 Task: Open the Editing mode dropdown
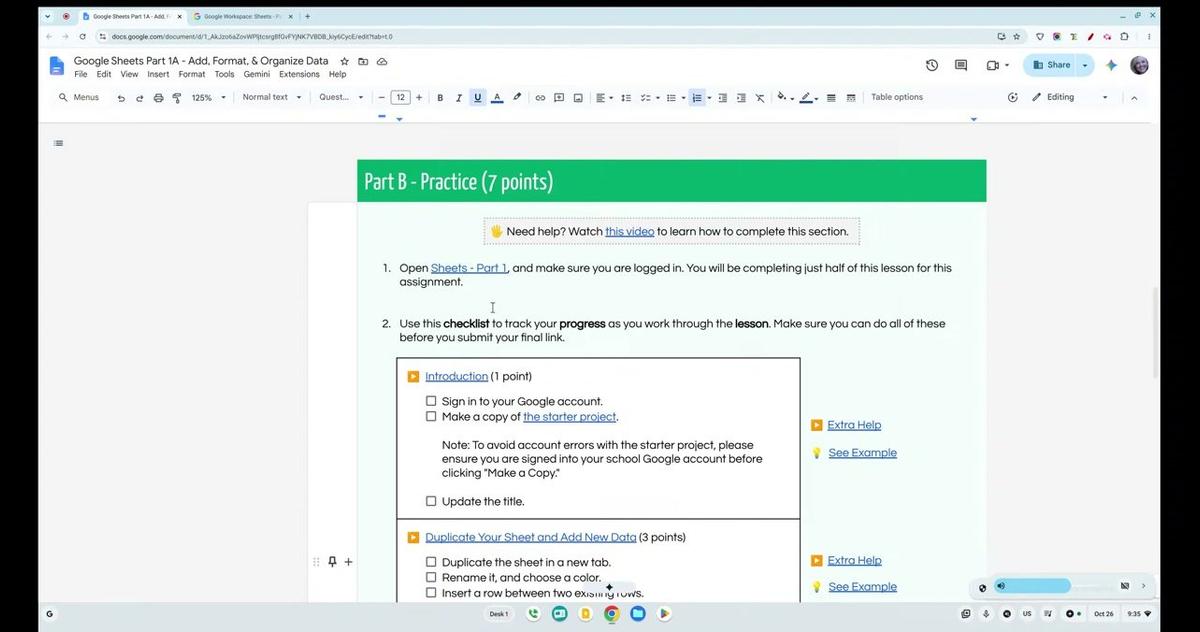point(1070,98)
